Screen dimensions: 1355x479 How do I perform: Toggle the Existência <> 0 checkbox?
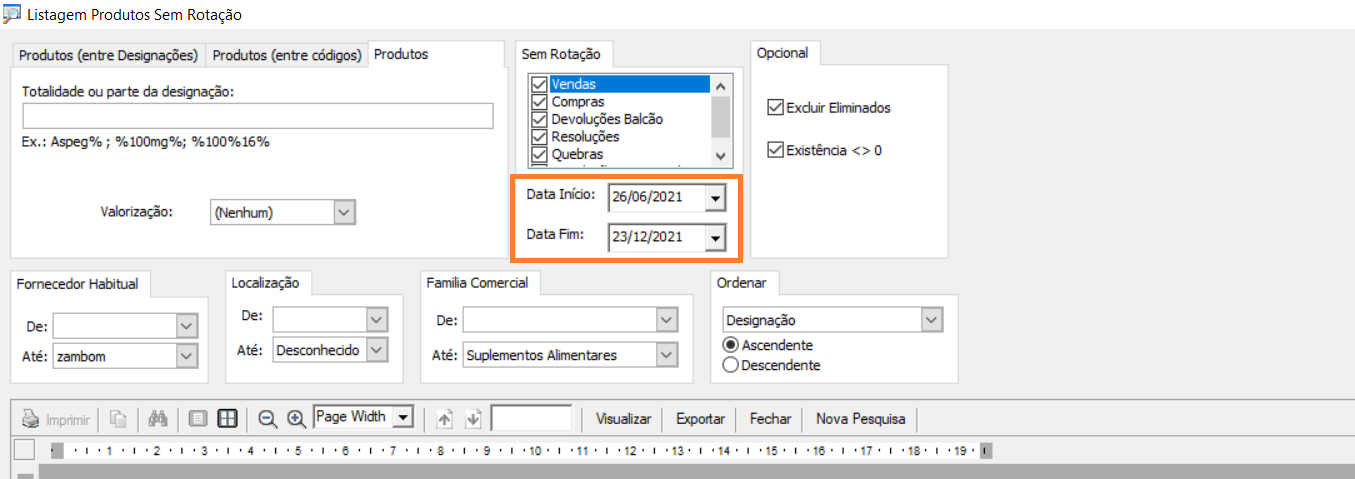point(775,150)
